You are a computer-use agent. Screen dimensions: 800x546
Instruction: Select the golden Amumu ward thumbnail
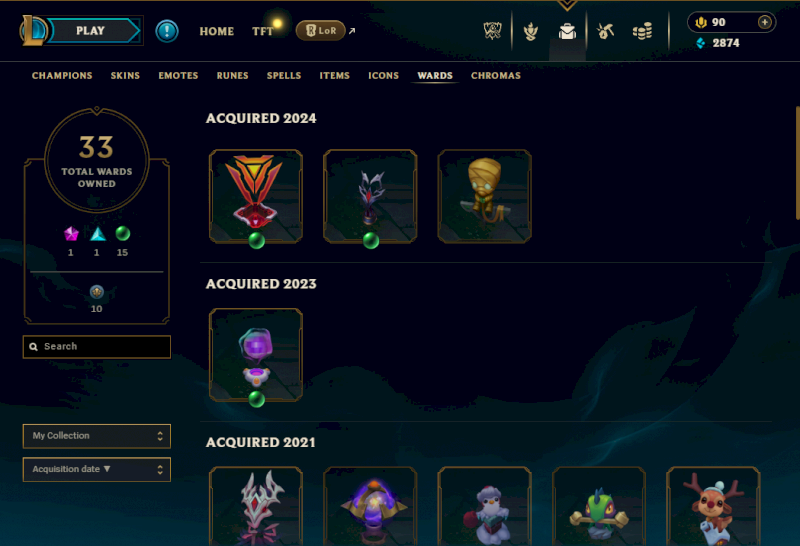(484, 196)
